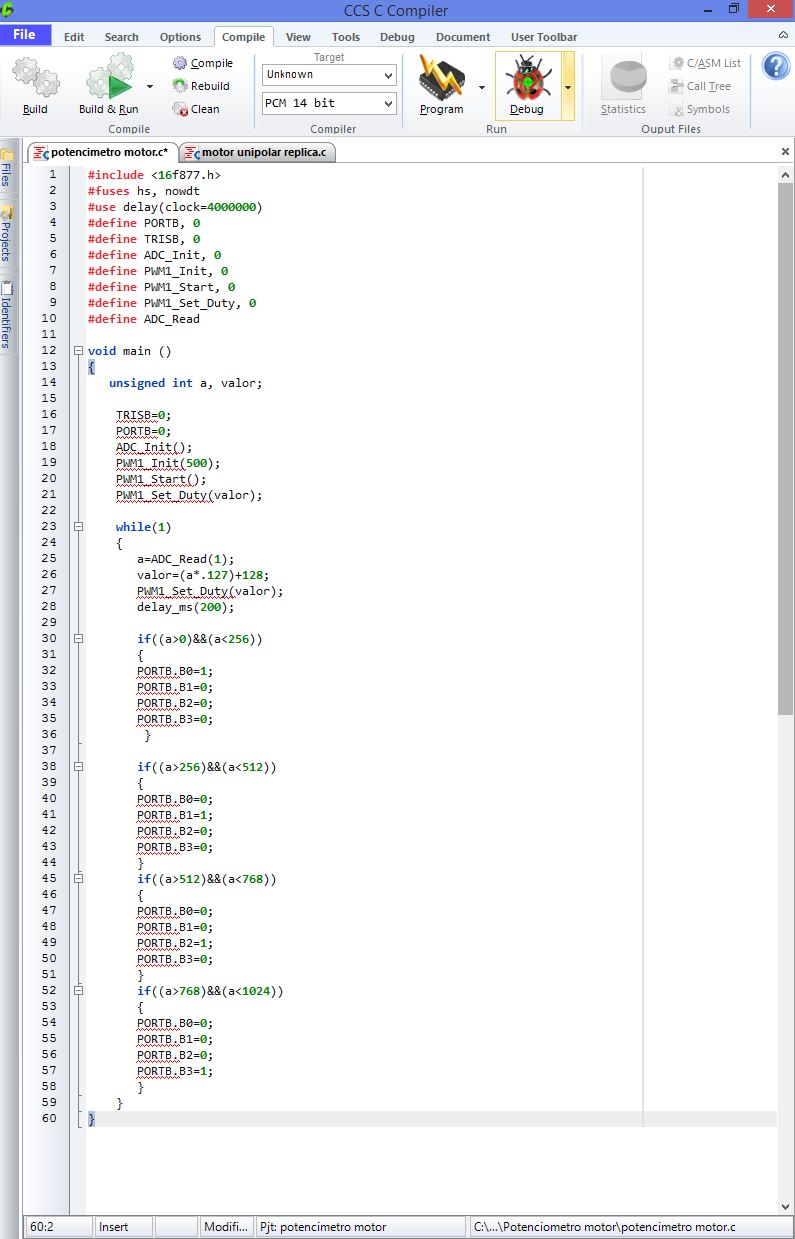Viewport: 795px width, 1239px height.
Task: Open the Debug dropdown arrow
Action: point(568,87)
